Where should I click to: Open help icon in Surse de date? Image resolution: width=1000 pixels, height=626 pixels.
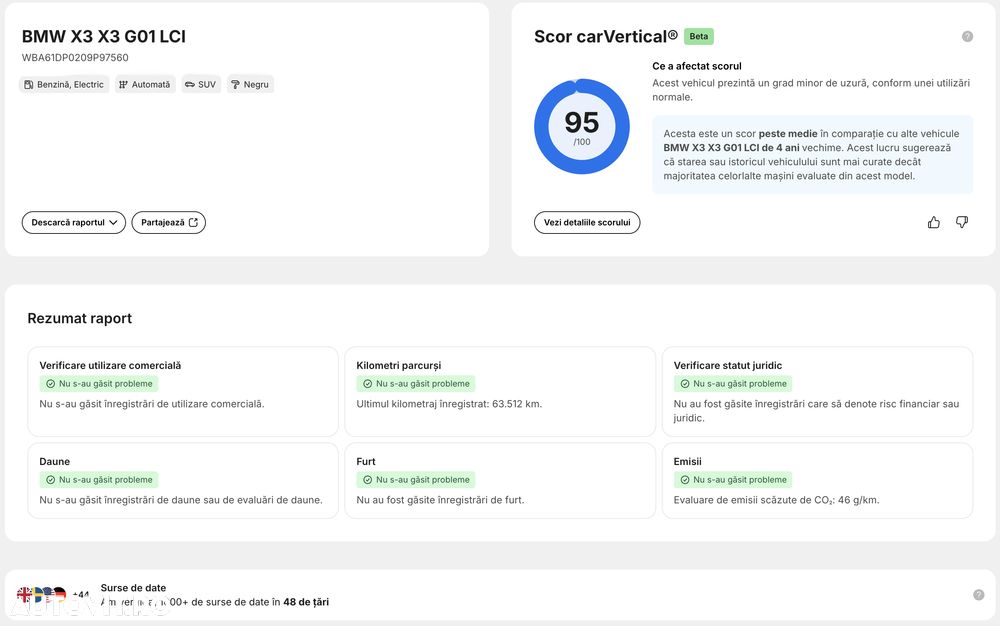[x=978, y=595]
